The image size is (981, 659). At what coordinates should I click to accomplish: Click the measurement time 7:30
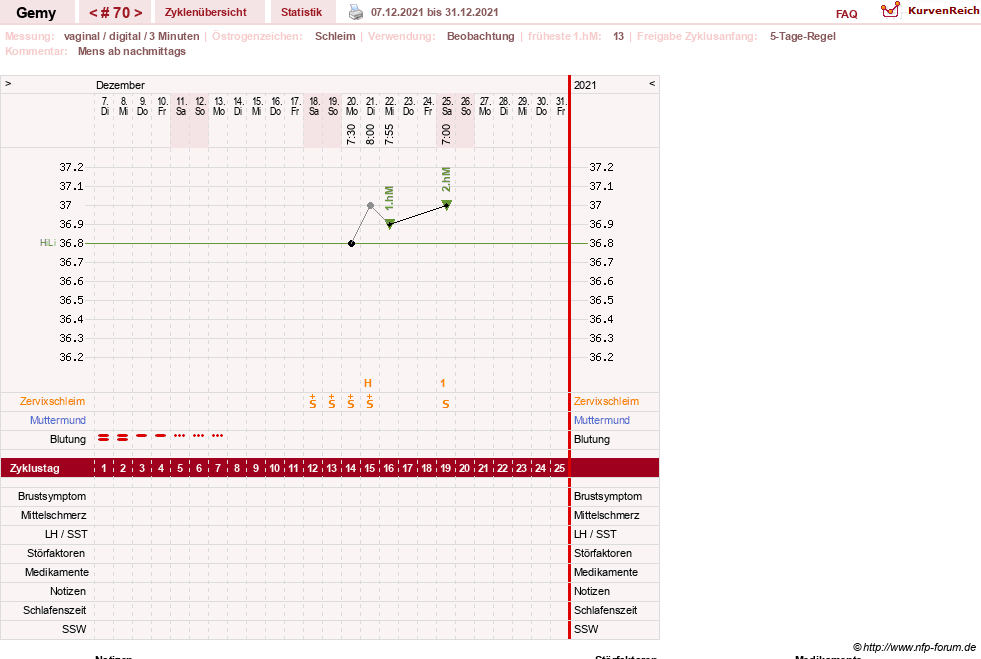click(x=352, y=134)
